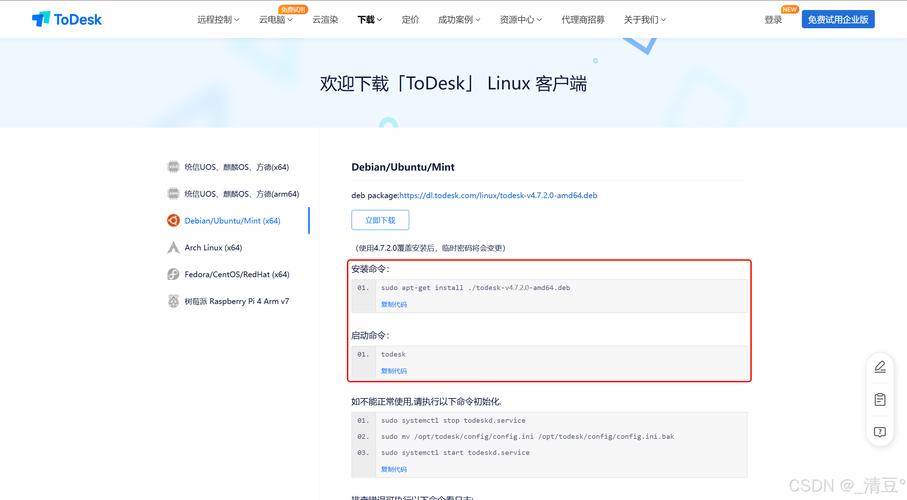Click the 'sudo mv /opt/todesk/config' line

(528, 437)
